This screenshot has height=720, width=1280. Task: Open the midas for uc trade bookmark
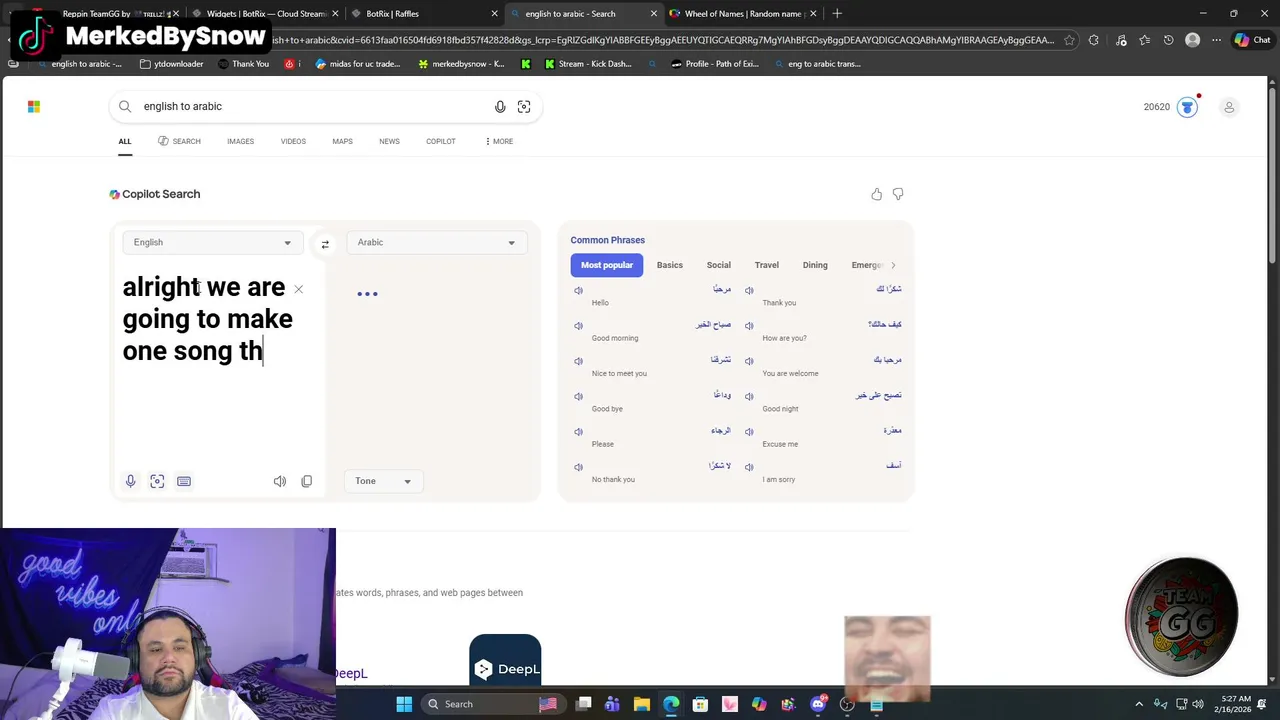pyautogui.click(x=358, y=64)
